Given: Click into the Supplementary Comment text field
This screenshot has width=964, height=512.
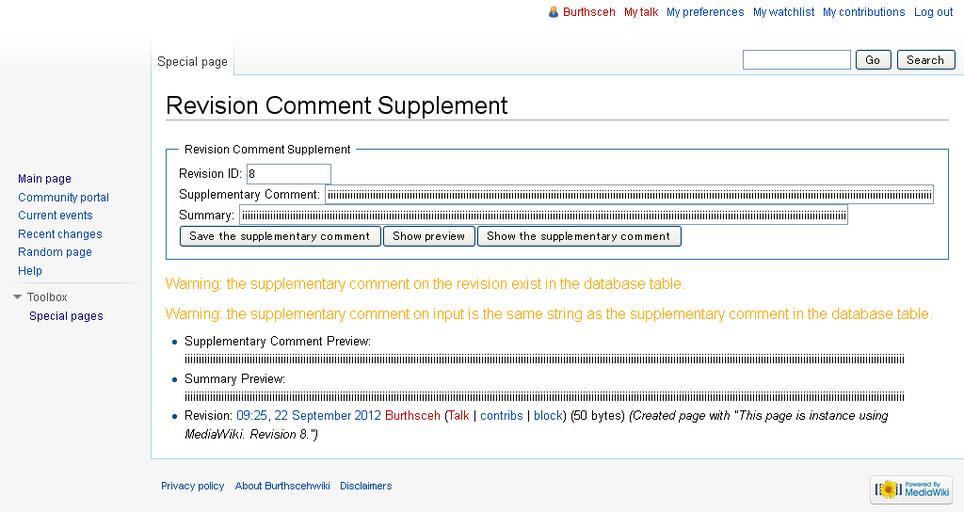Looking at the screenshot, I should pyautogui.click(x=630, y=195).
